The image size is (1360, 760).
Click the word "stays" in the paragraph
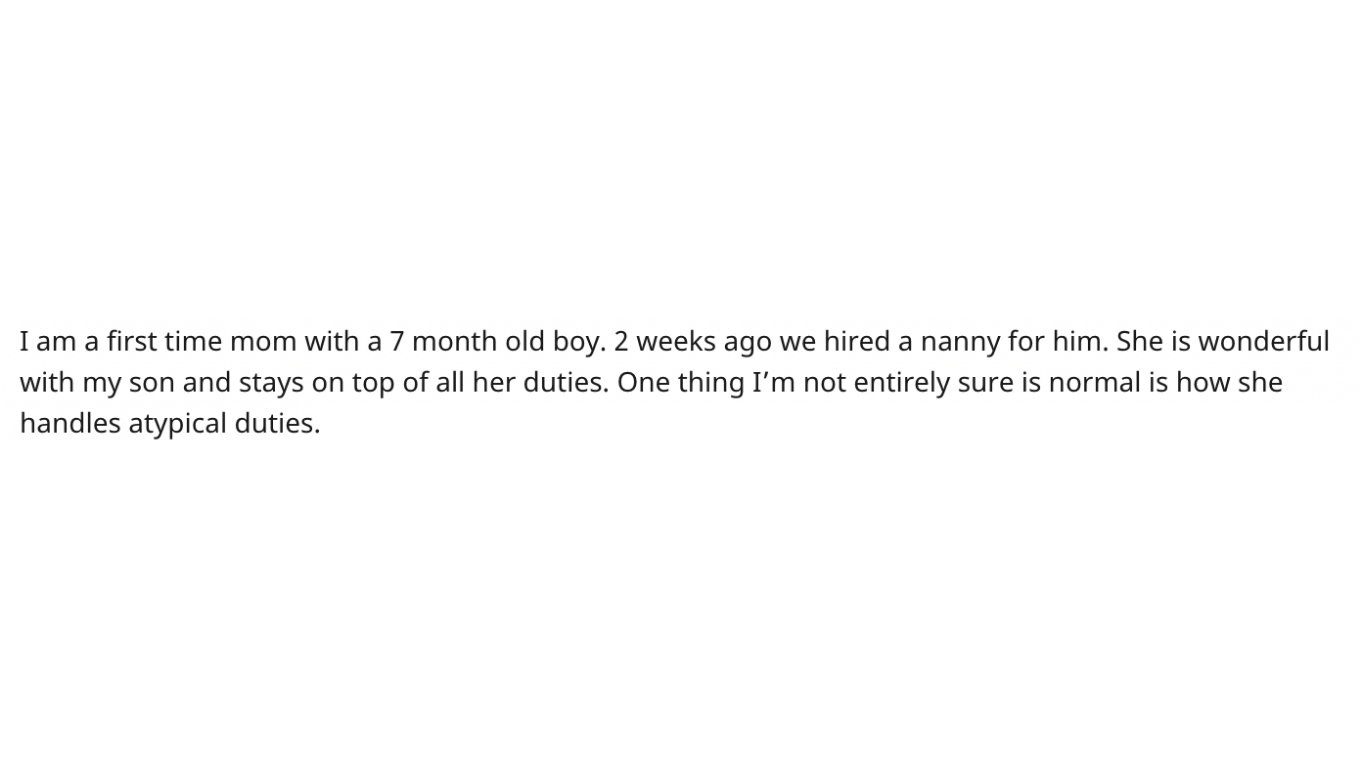click(271, 384)
